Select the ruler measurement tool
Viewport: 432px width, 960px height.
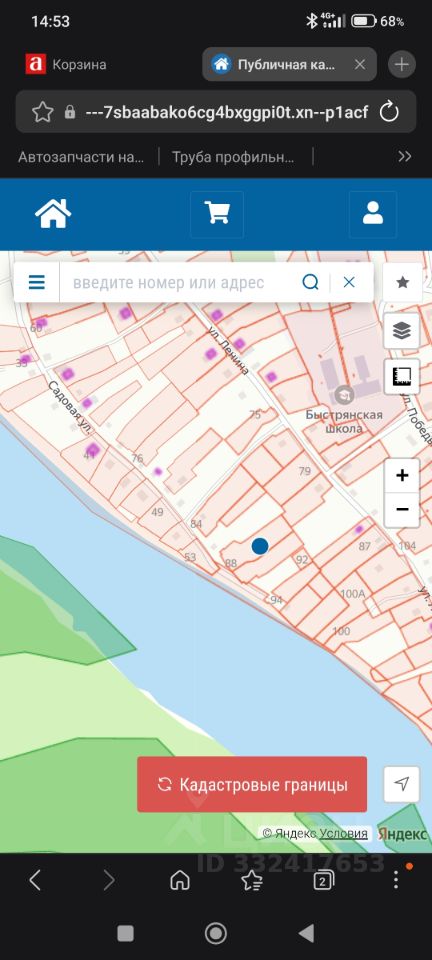[402, 377]
